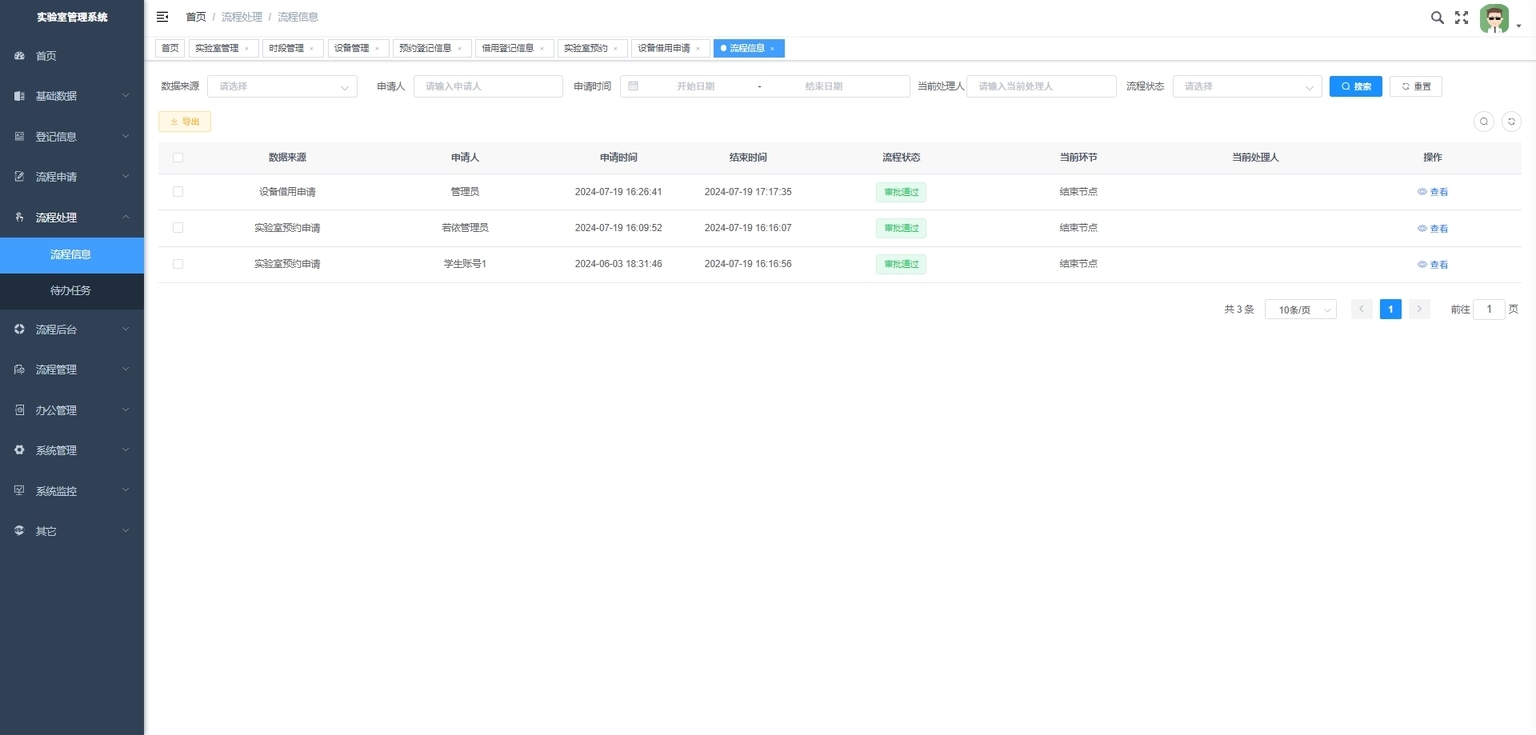Tick the select-all checkbox in table header
This screenshot has width=1536, height=735.
pyautogui.click(x=178, y=158)
